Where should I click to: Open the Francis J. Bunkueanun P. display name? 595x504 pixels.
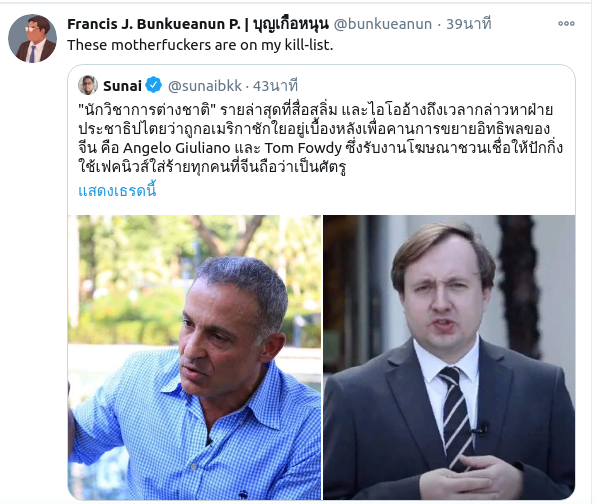154,24
